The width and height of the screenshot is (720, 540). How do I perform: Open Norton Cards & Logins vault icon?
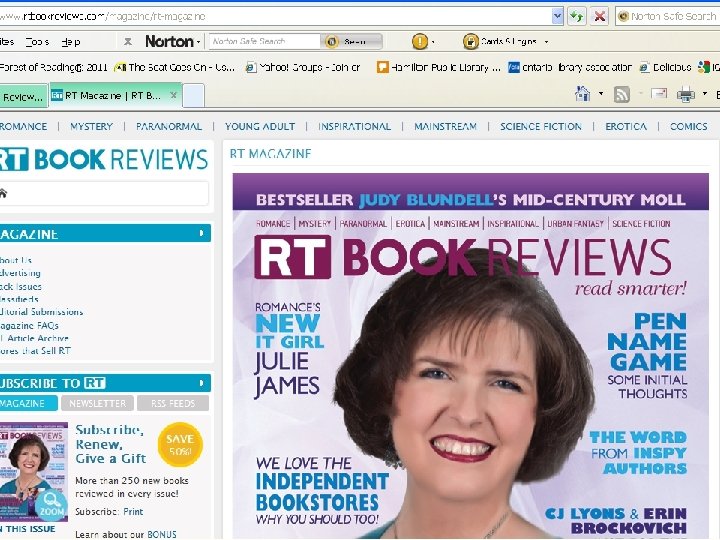click(x=471, y=41)
